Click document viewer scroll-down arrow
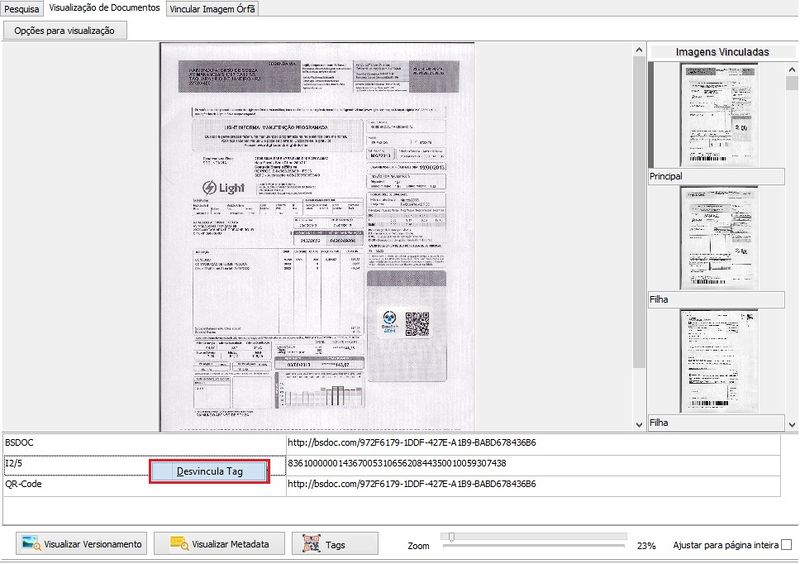The image size is (800, 564). coord(641,424)
